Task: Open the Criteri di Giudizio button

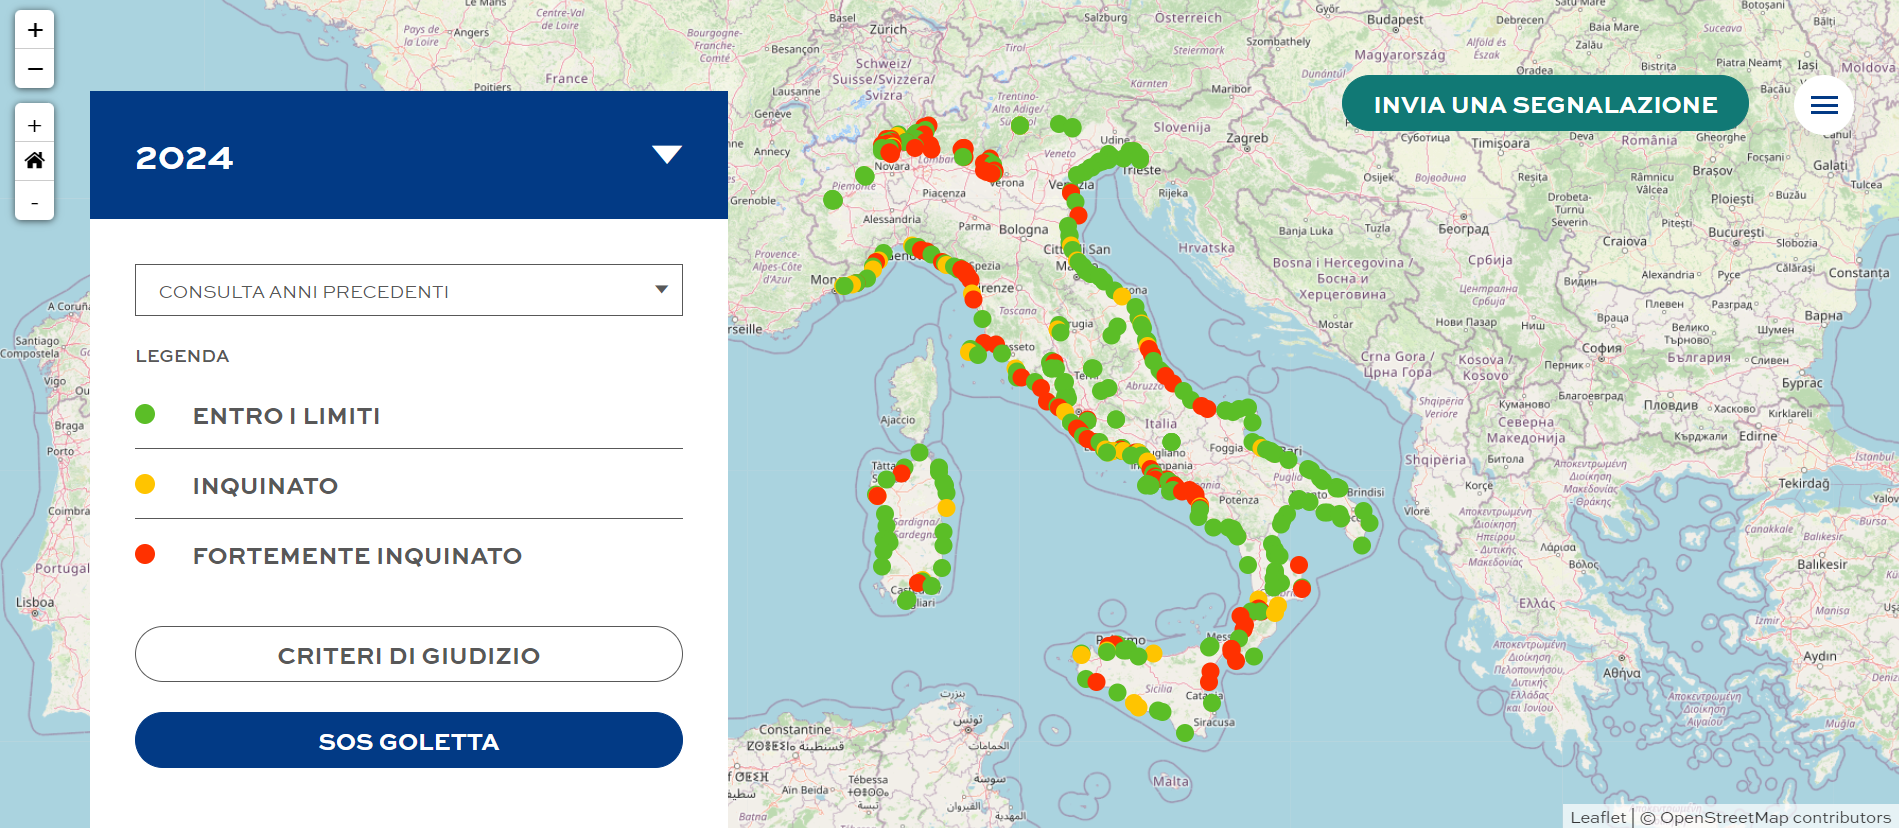Action: click(408, 655)
